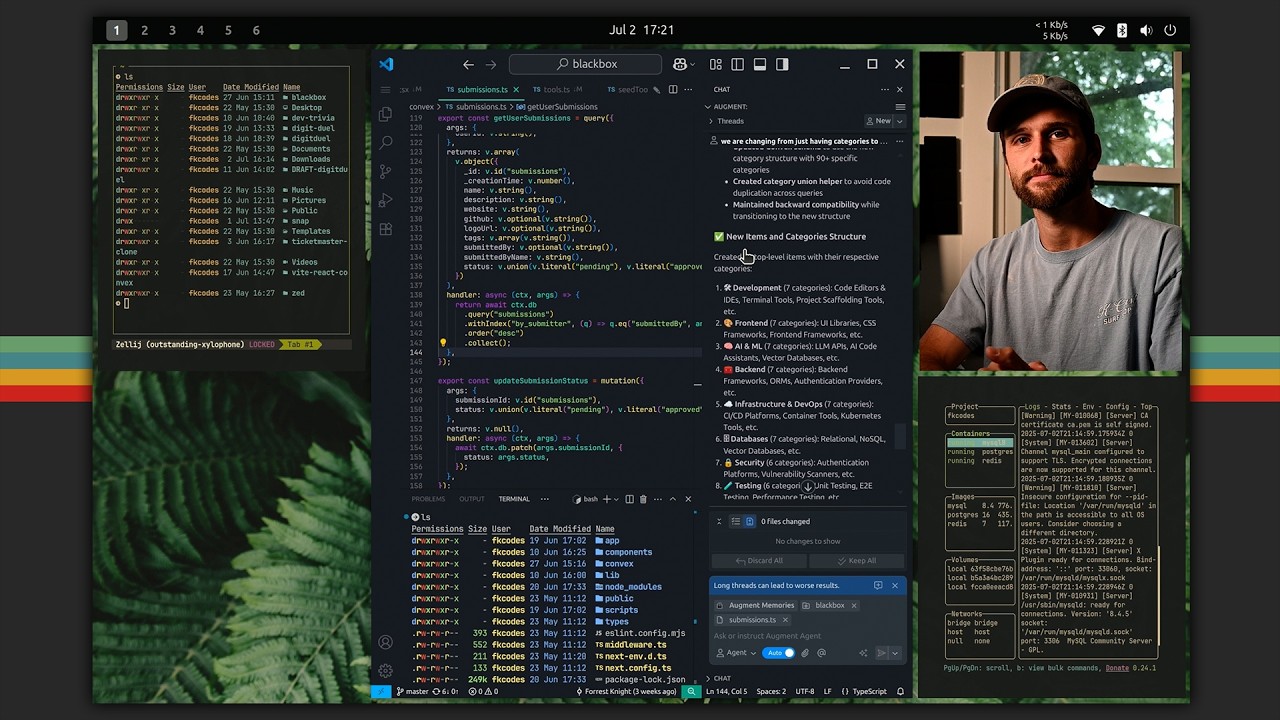Open the dropdown beside the send button
This screenshot has height=720, width=1280.
pos(894,653)
